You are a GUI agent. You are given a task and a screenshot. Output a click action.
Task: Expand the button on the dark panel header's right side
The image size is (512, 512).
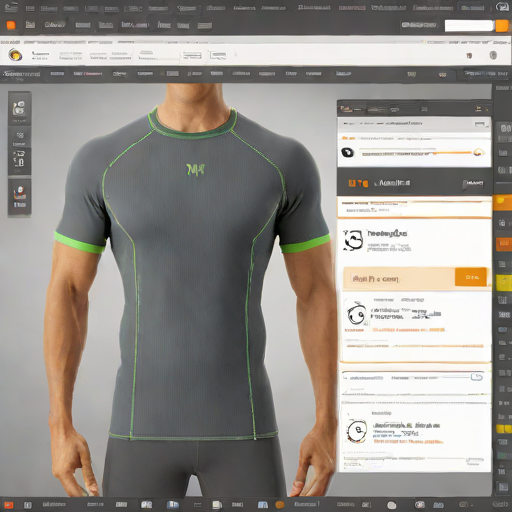click(x=473, y=183)
